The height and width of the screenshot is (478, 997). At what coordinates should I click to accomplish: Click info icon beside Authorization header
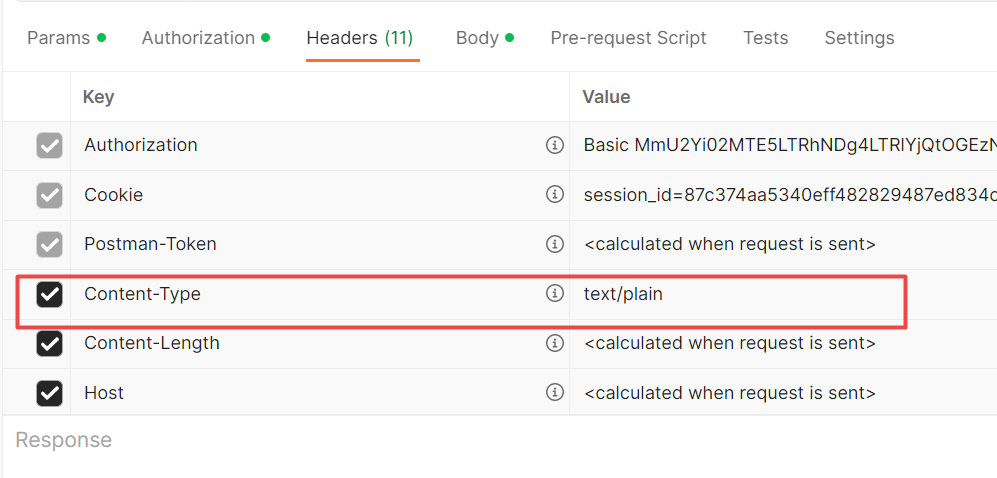click(555, 145)
